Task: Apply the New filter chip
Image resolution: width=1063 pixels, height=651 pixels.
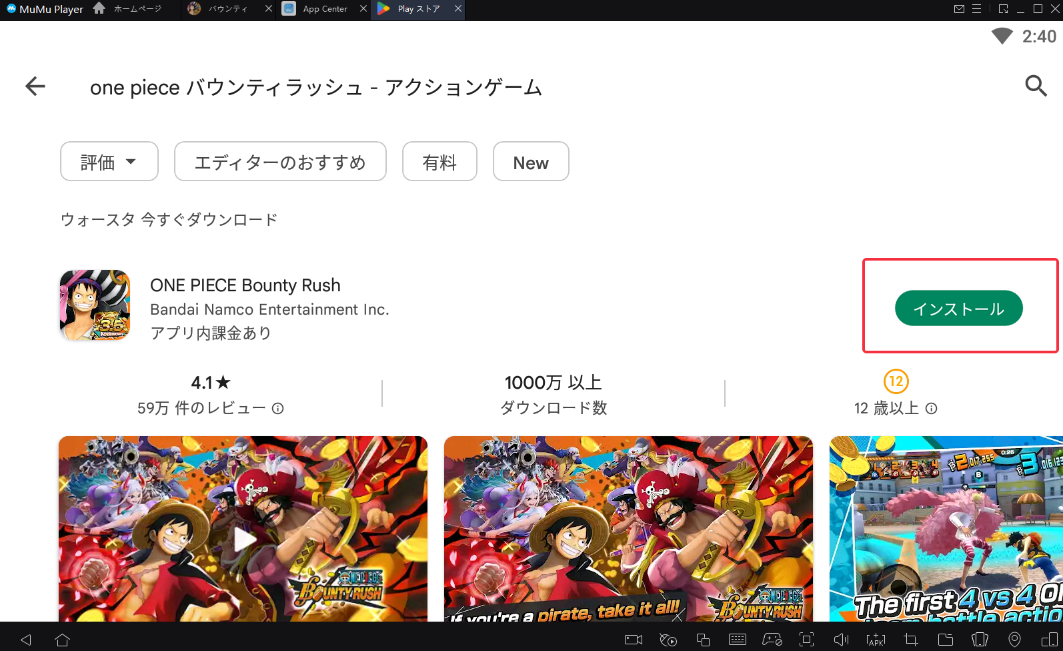Action: click(x=531, y=161)
